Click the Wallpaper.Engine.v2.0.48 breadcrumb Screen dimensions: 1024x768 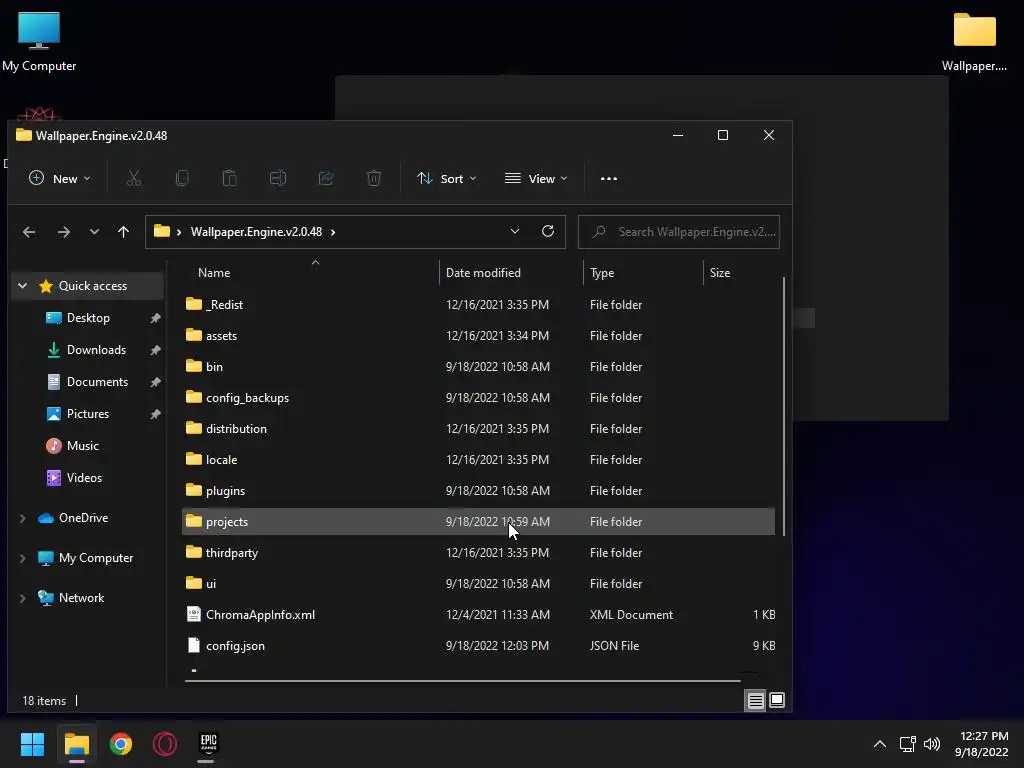(256, 232)
